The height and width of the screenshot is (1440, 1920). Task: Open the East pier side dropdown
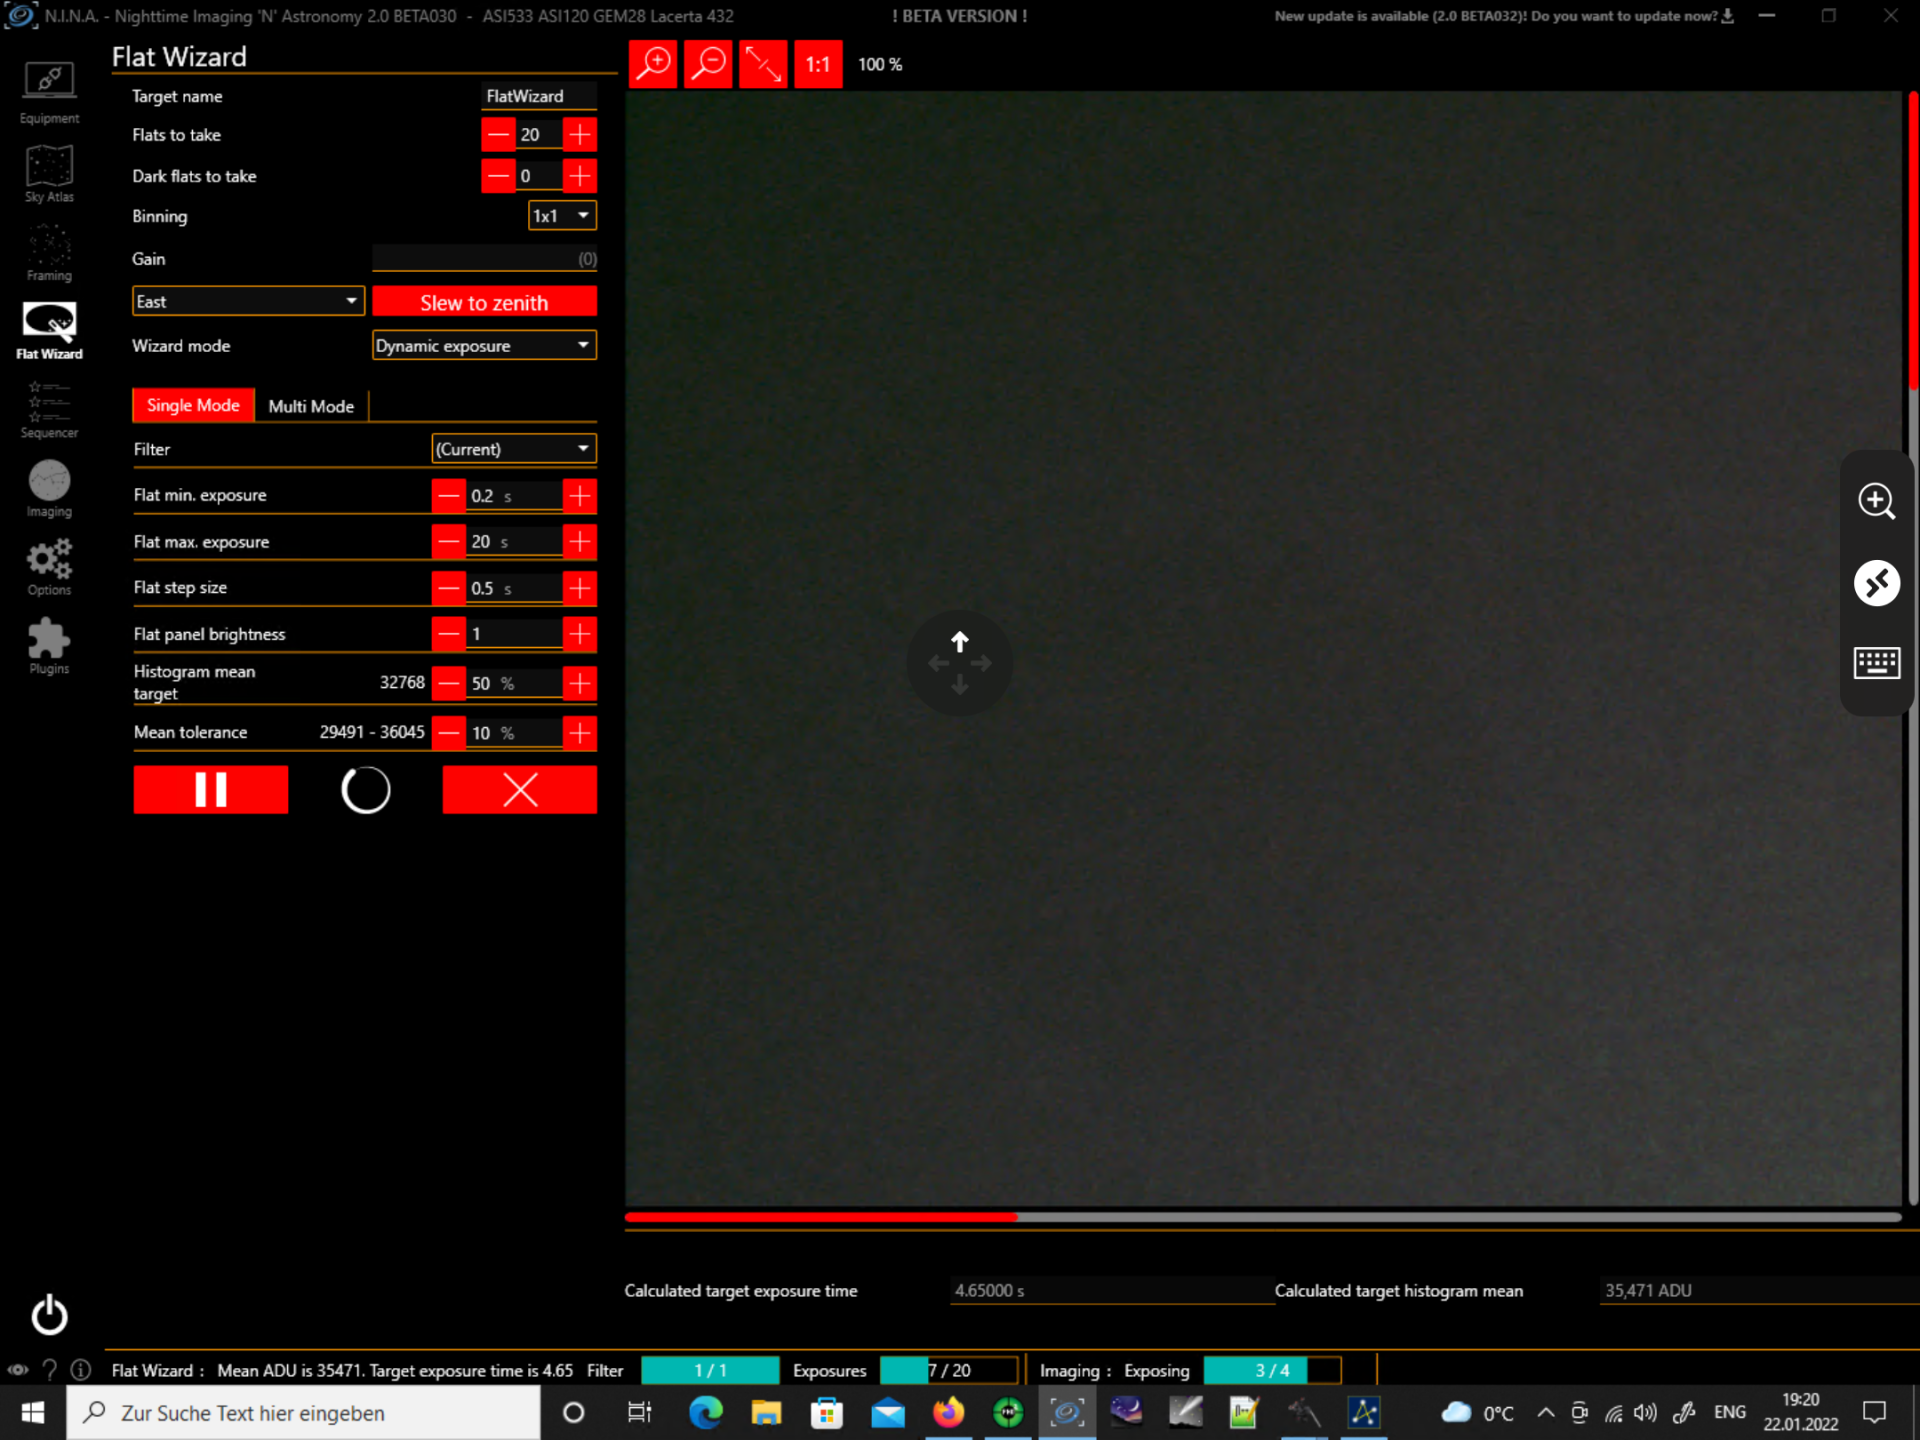coord(247,301)
